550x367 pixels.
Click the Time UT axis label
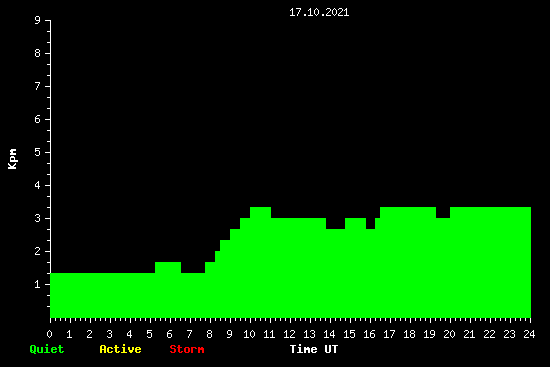pyautogui.click(x=314, y=349)
